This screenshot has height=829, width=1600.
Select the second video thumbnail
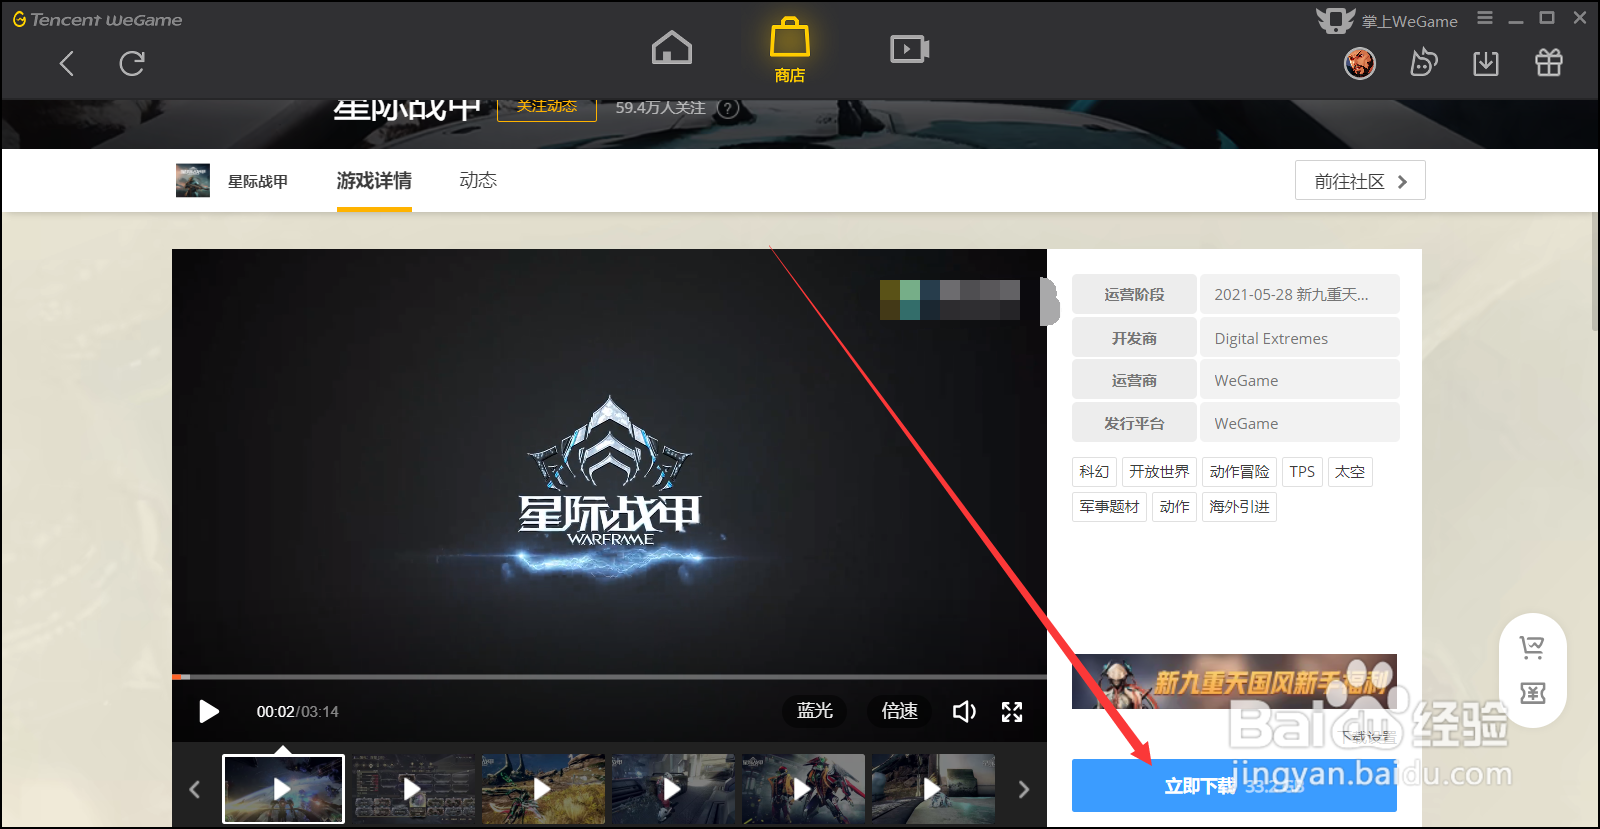pyautogui.click(x=413, y=789)
